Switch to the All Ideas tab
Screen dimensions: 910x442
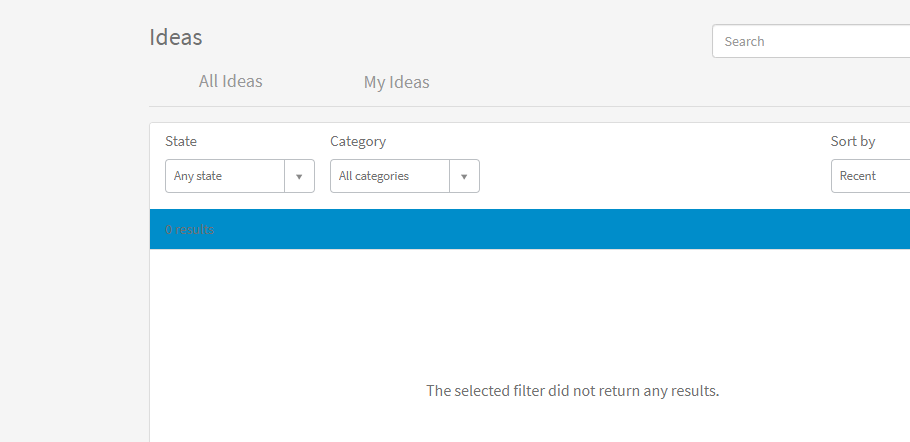click(230, 81)
